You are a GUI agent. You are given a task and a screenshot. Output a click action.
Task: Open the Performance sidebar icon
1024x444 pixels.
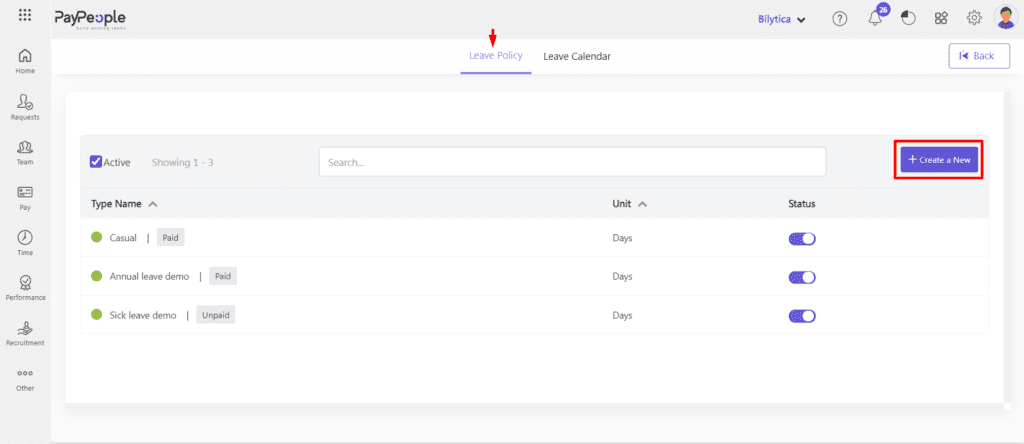tap(25, 283)
